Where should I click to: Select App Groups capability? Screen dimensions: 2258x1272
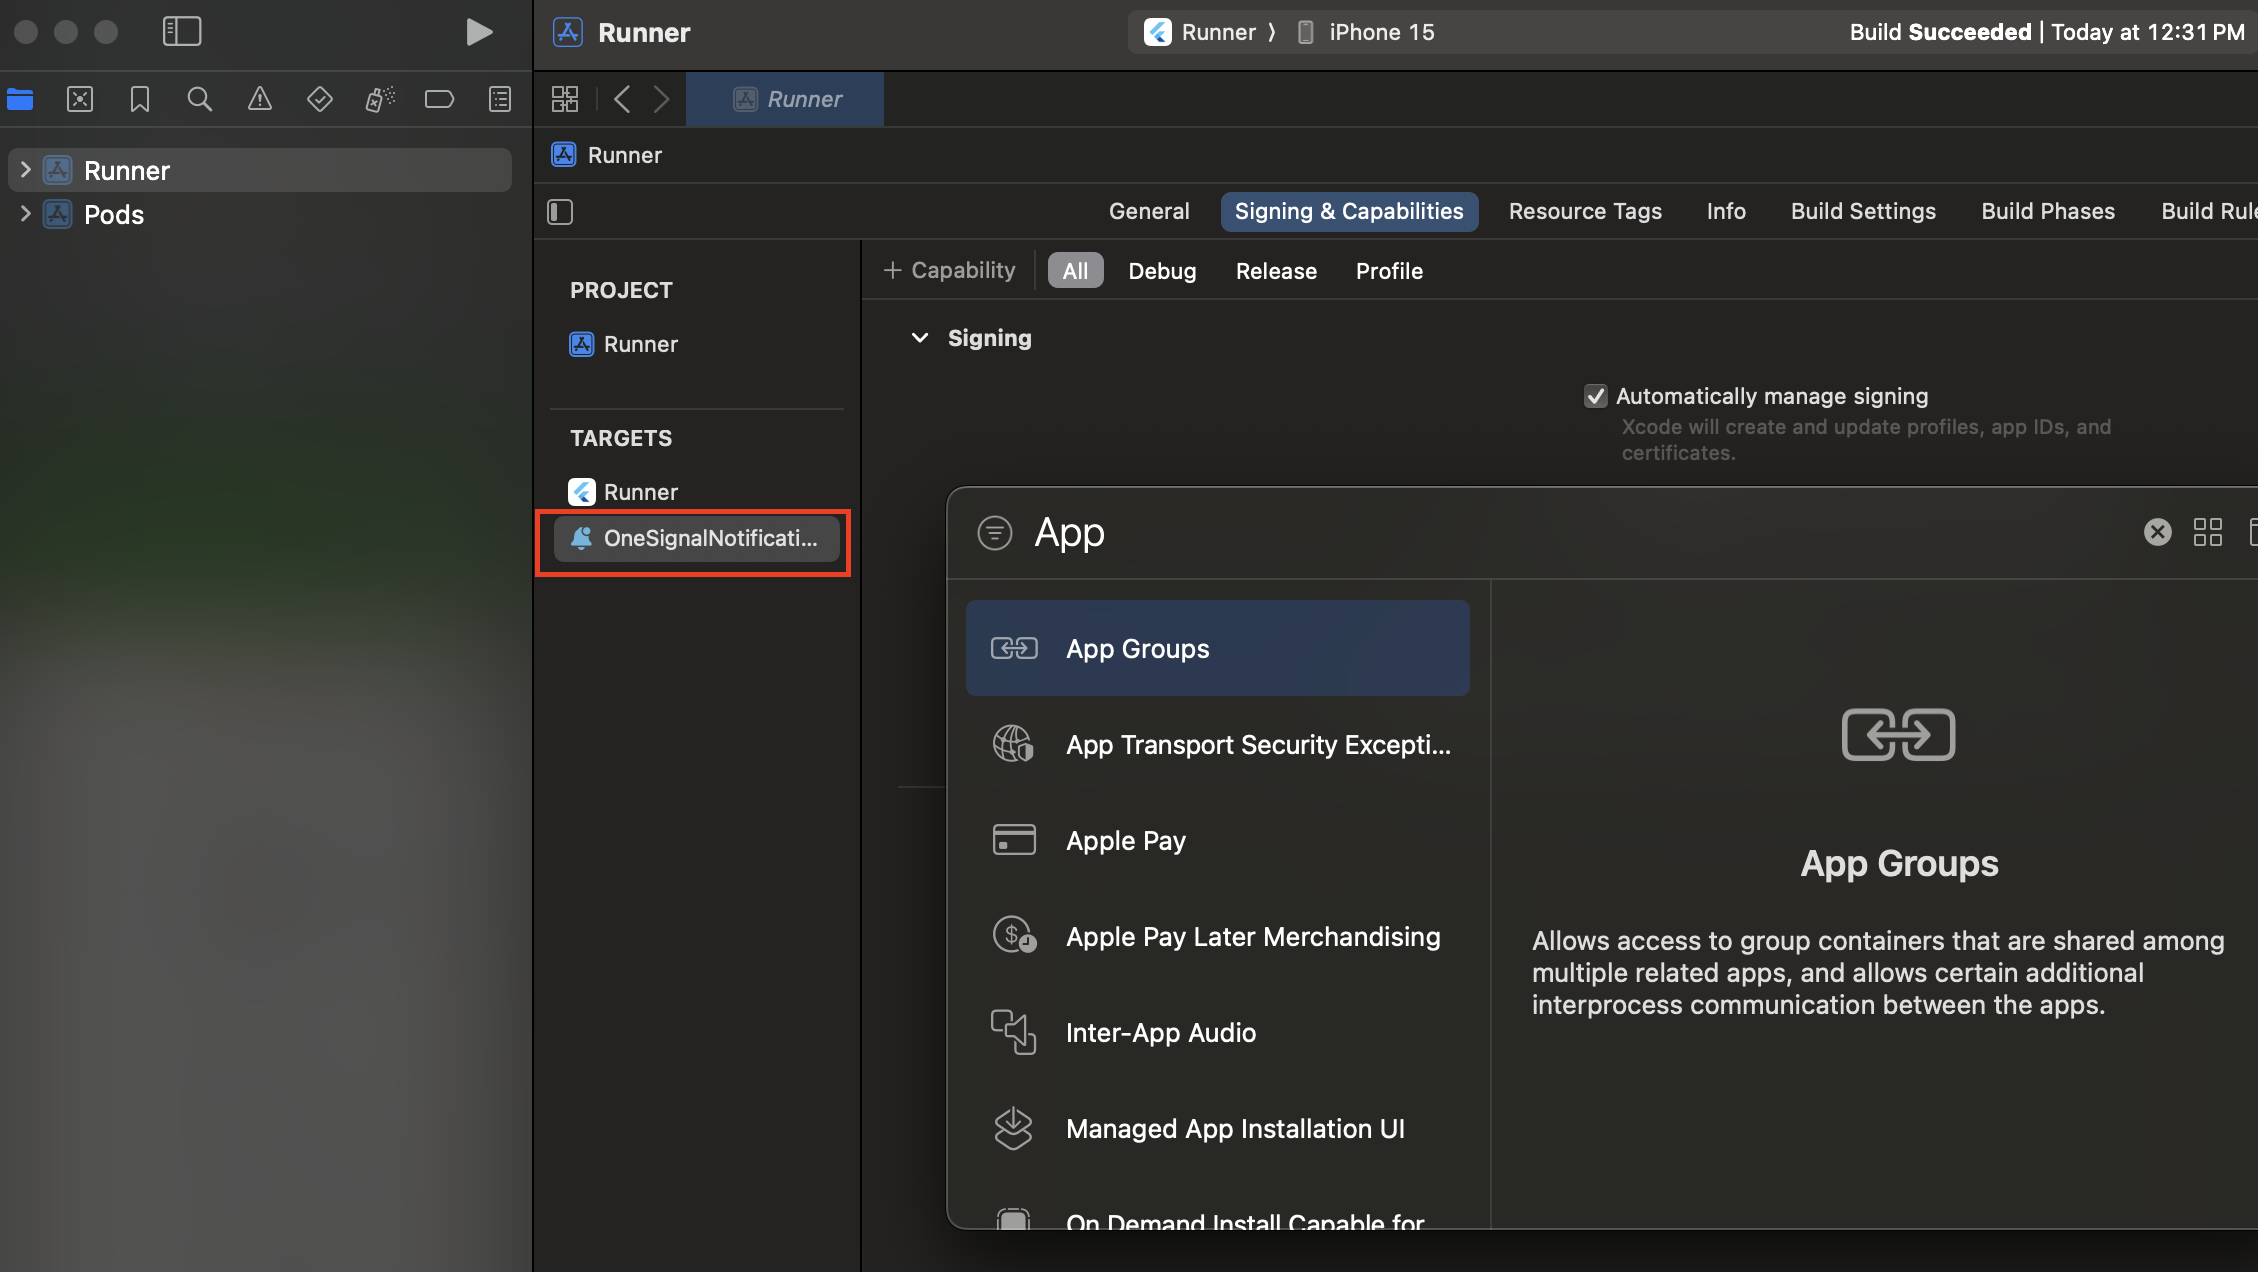(1217, 648)
